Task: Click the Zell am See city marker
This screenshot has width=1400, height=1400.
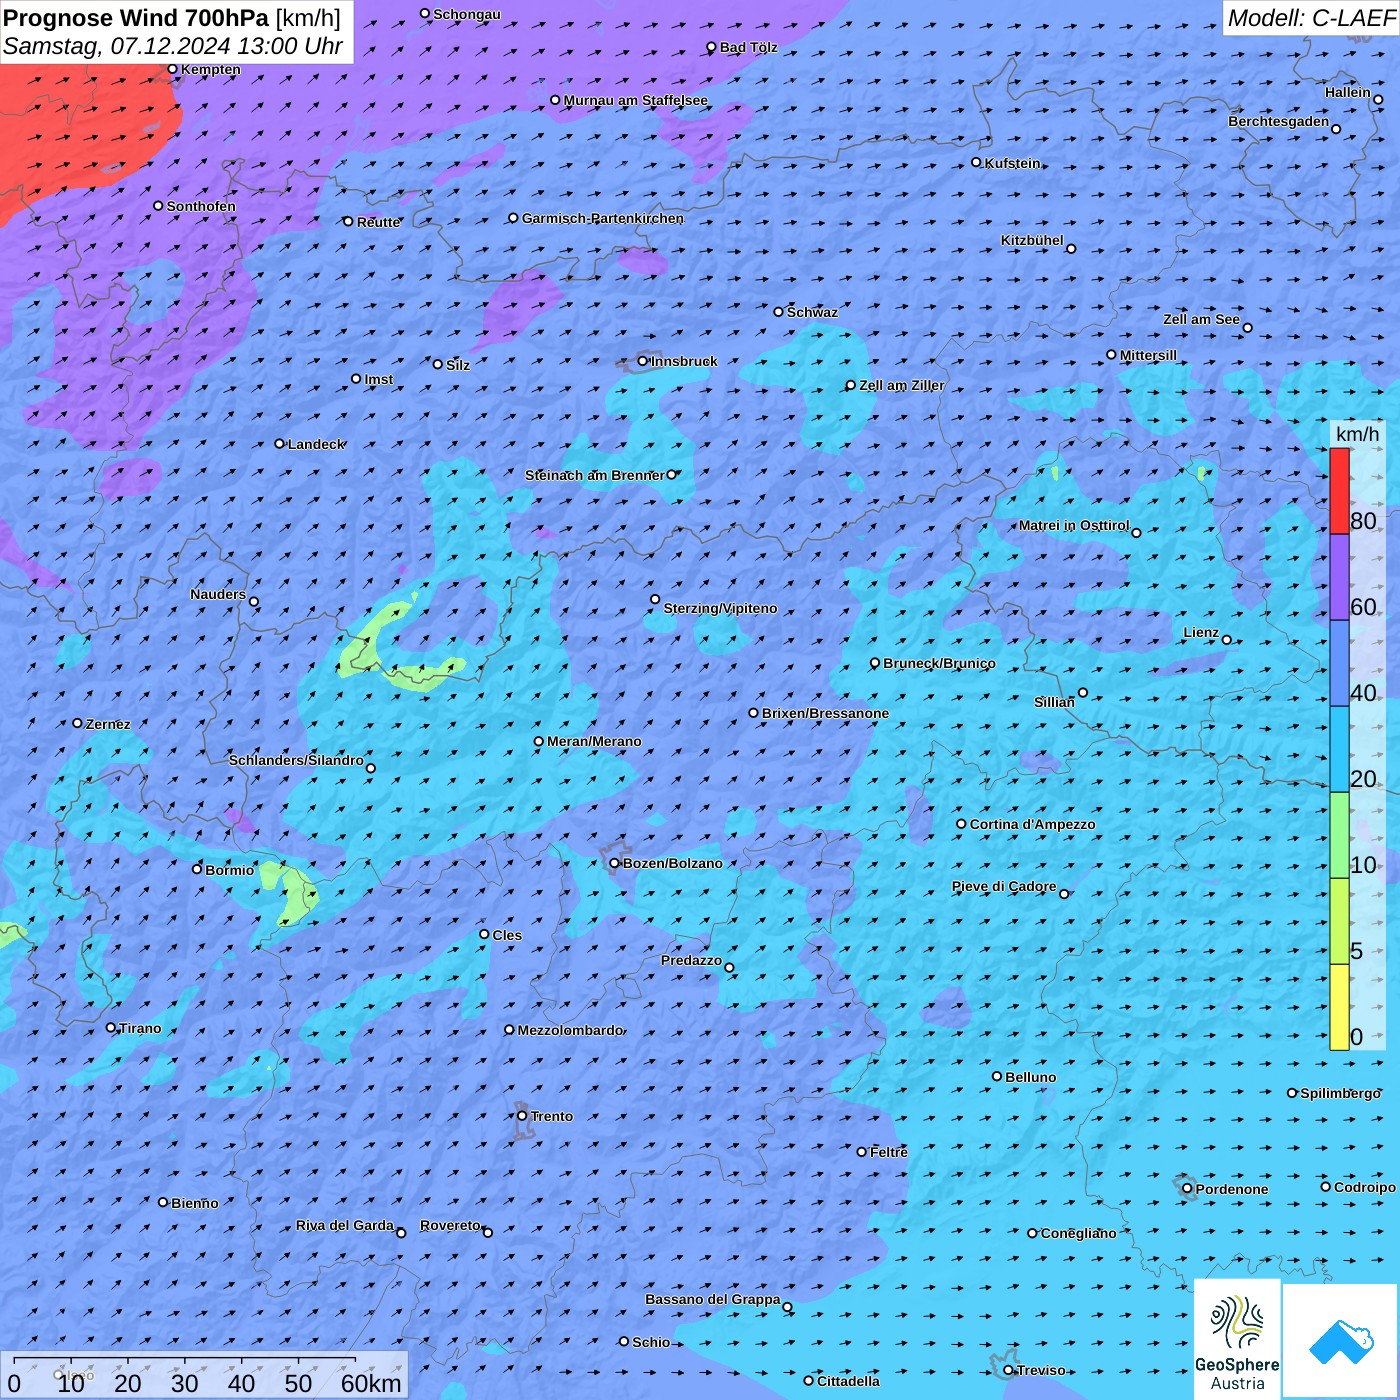Action: coord(1247,328)
